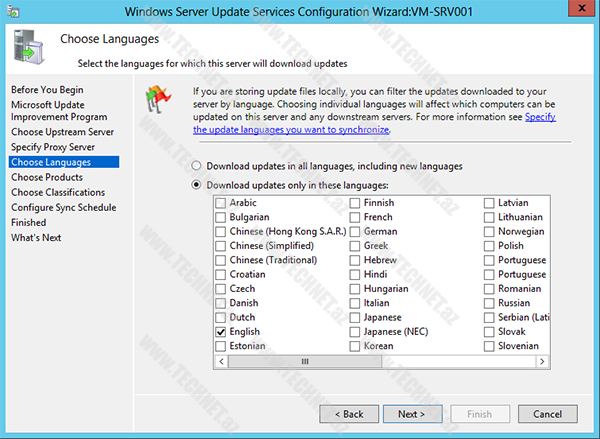The image size is (600, 439).
Task: Go to the Choose Products step
Action: (47, 177)
